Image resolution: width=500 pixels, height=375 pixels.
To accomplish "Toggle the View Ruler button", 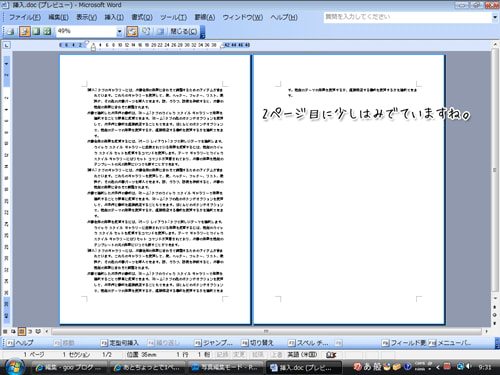I will (132, 31).
